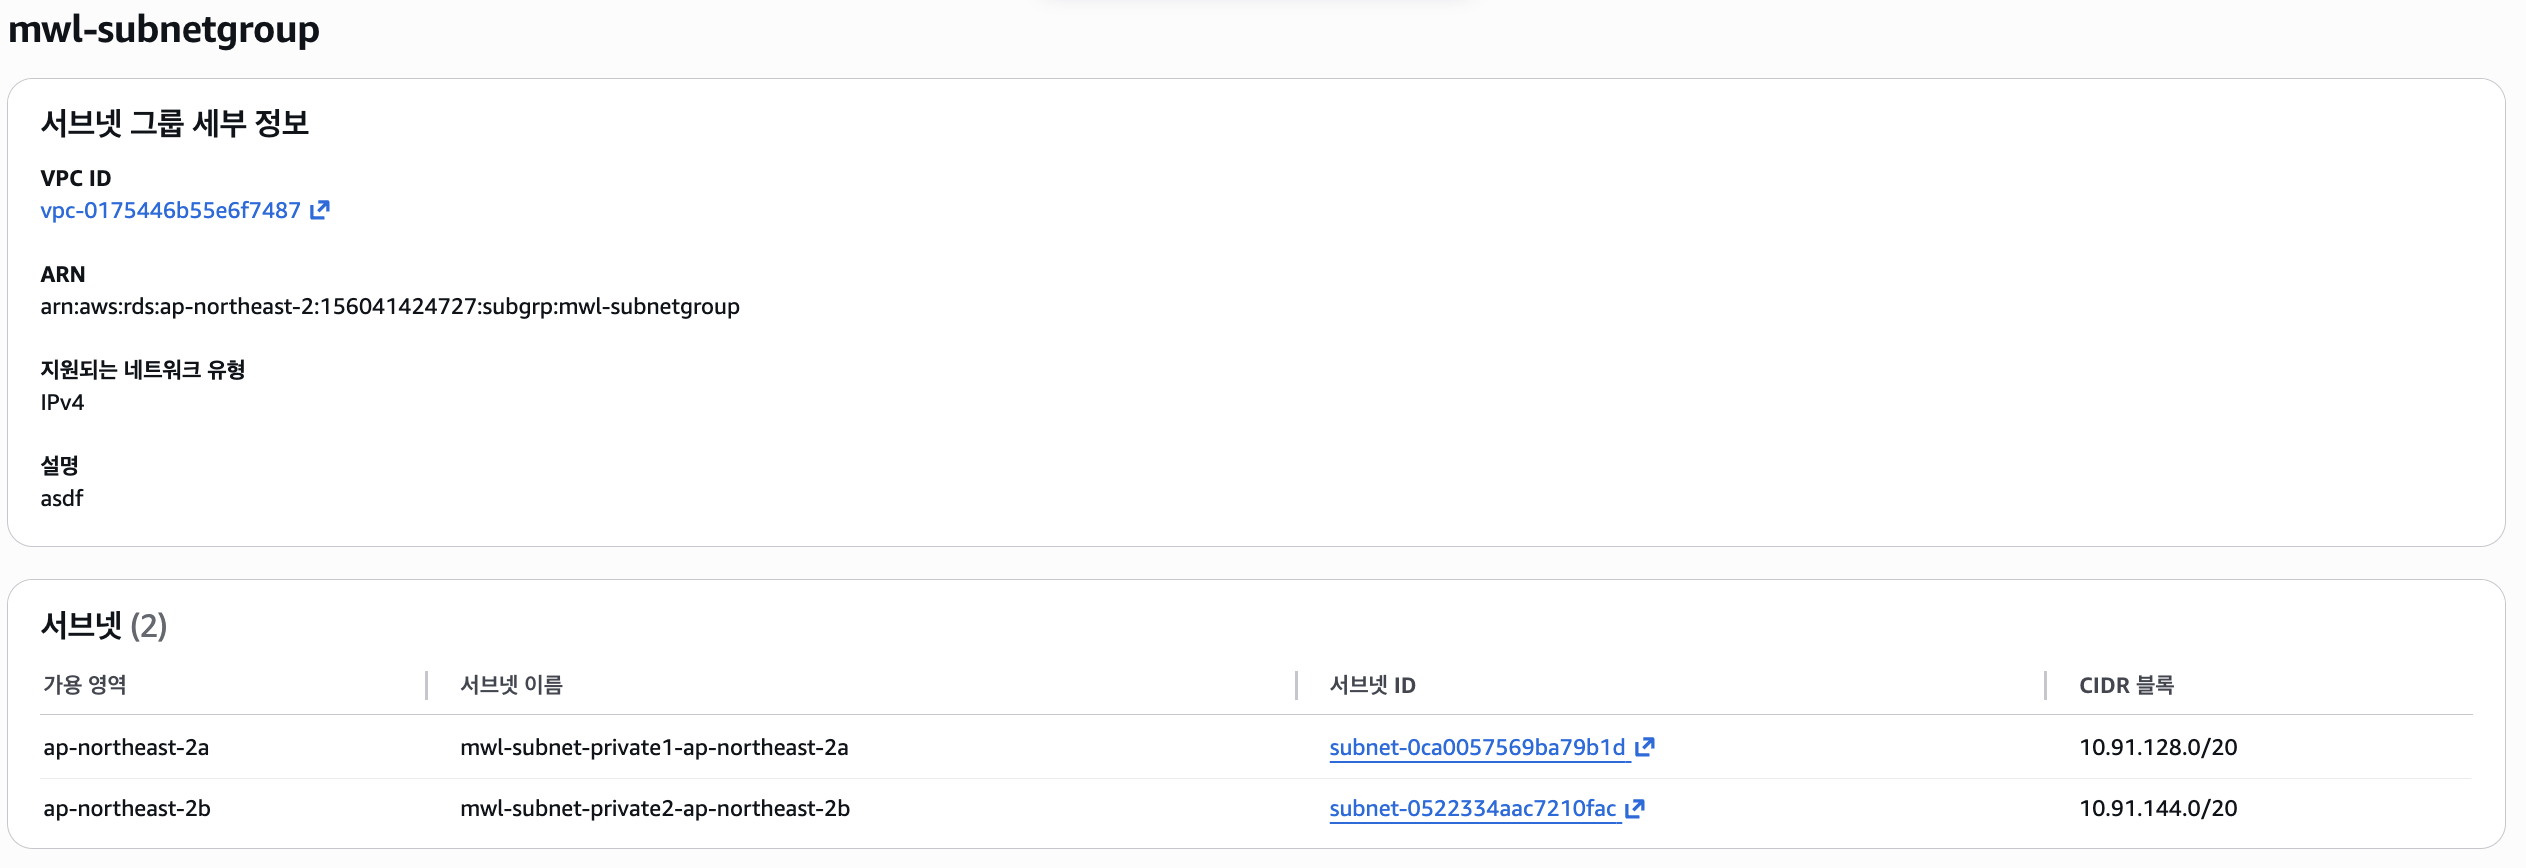The image size is (2526, 868).
Task: Click the 가용 영역 column header
Action: (85, 685)
